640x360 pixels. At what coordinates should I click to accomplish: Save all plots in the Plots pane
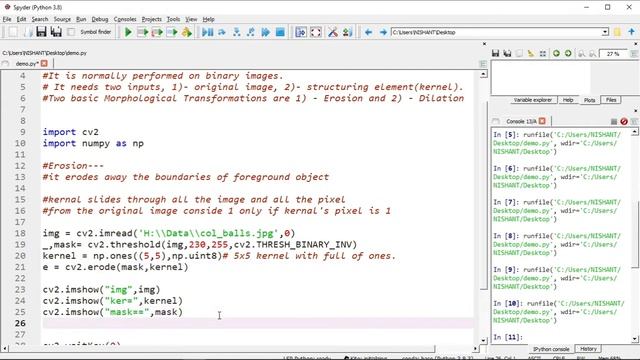pos(507,53)
